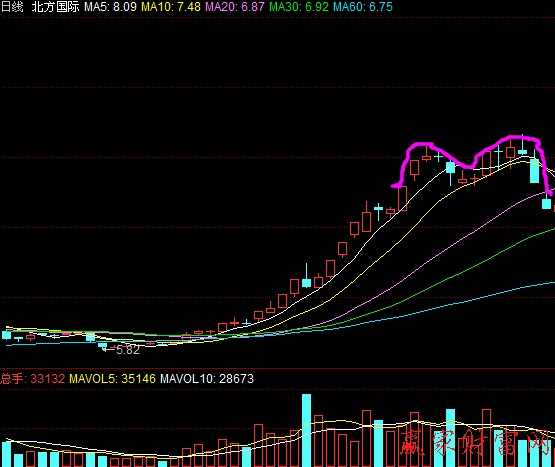Viewport: 555px width, 467px height.
Task: Click the MA30: 6.92 indicator label
Action: 299,7
